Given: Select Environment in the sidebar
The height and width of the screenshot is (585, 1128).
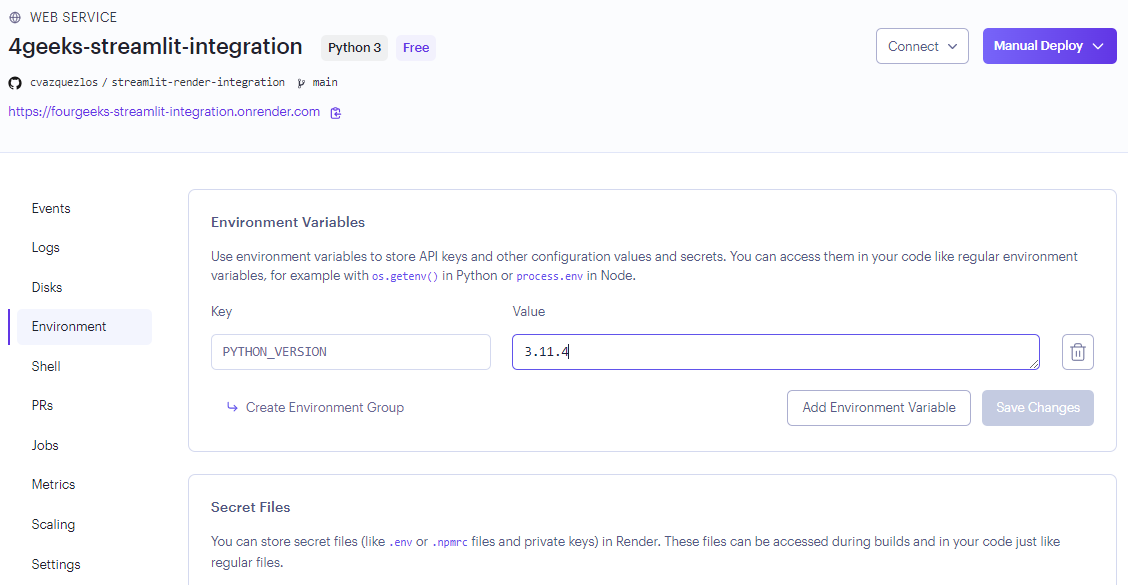Looking at the screenshot, I should point(84,327).
